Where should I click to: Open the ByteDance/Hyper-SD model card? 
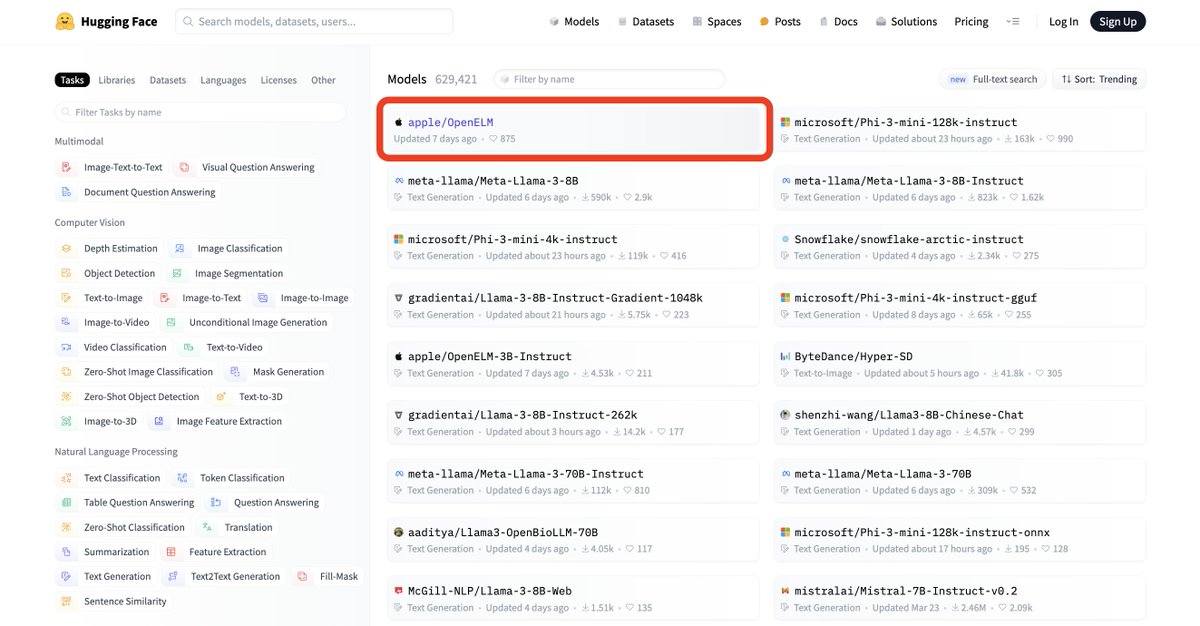tap(960, 364)
